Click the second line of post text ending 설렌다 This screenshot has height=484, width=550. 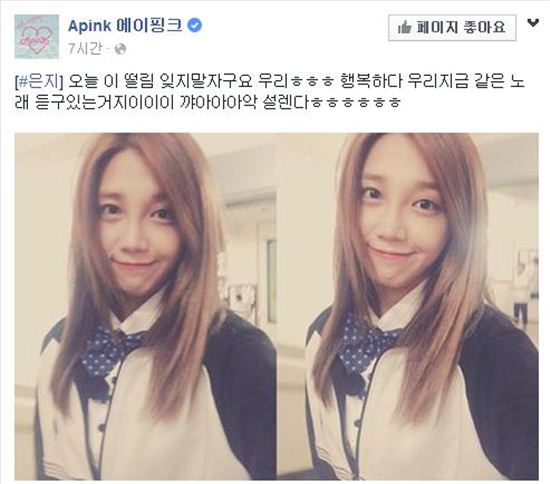[x=207, y=102]
